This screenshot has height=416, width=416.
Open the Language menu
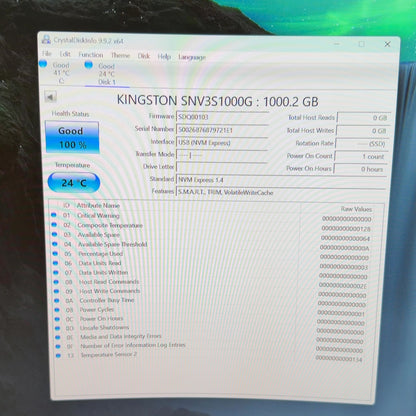click(x=192, y=57)
